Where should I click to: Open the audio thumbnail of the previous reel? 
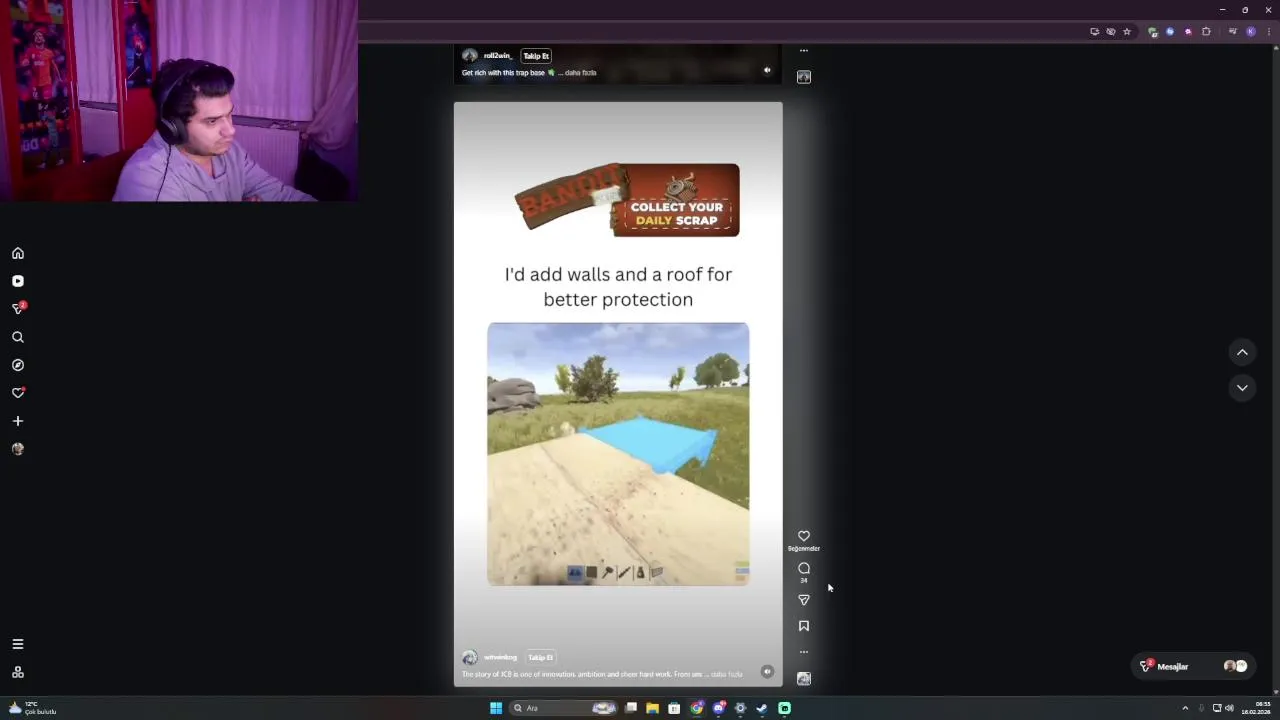[804, 77]
